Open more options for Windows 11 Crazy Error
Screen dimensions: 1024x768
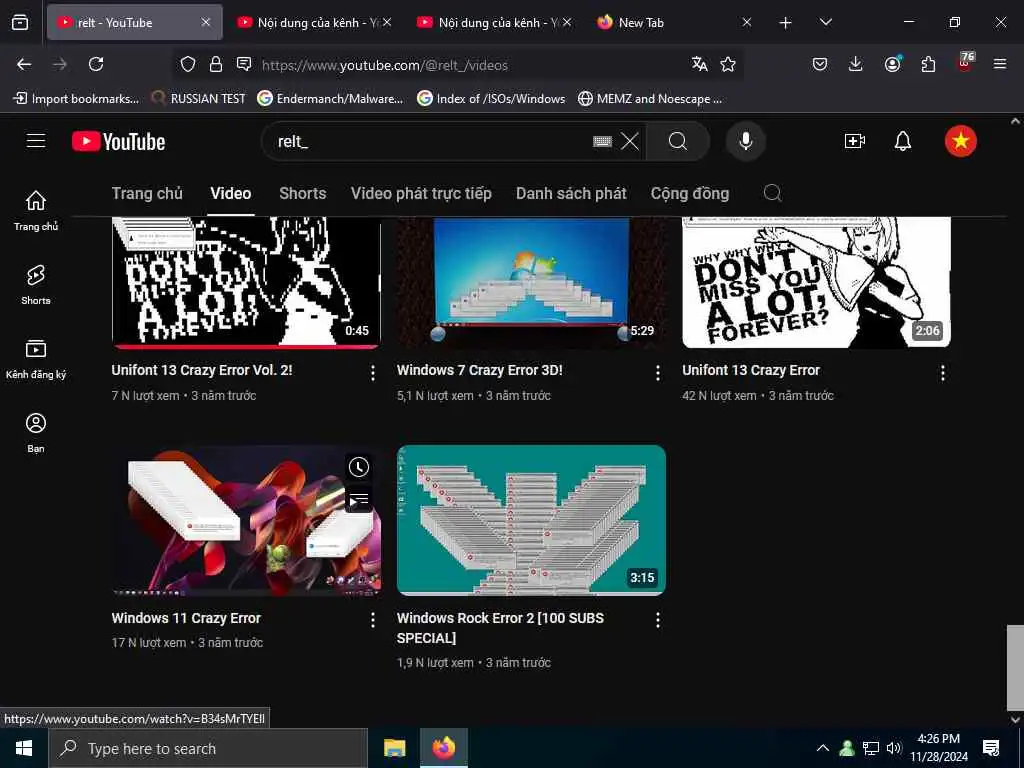tap(373, 620)
